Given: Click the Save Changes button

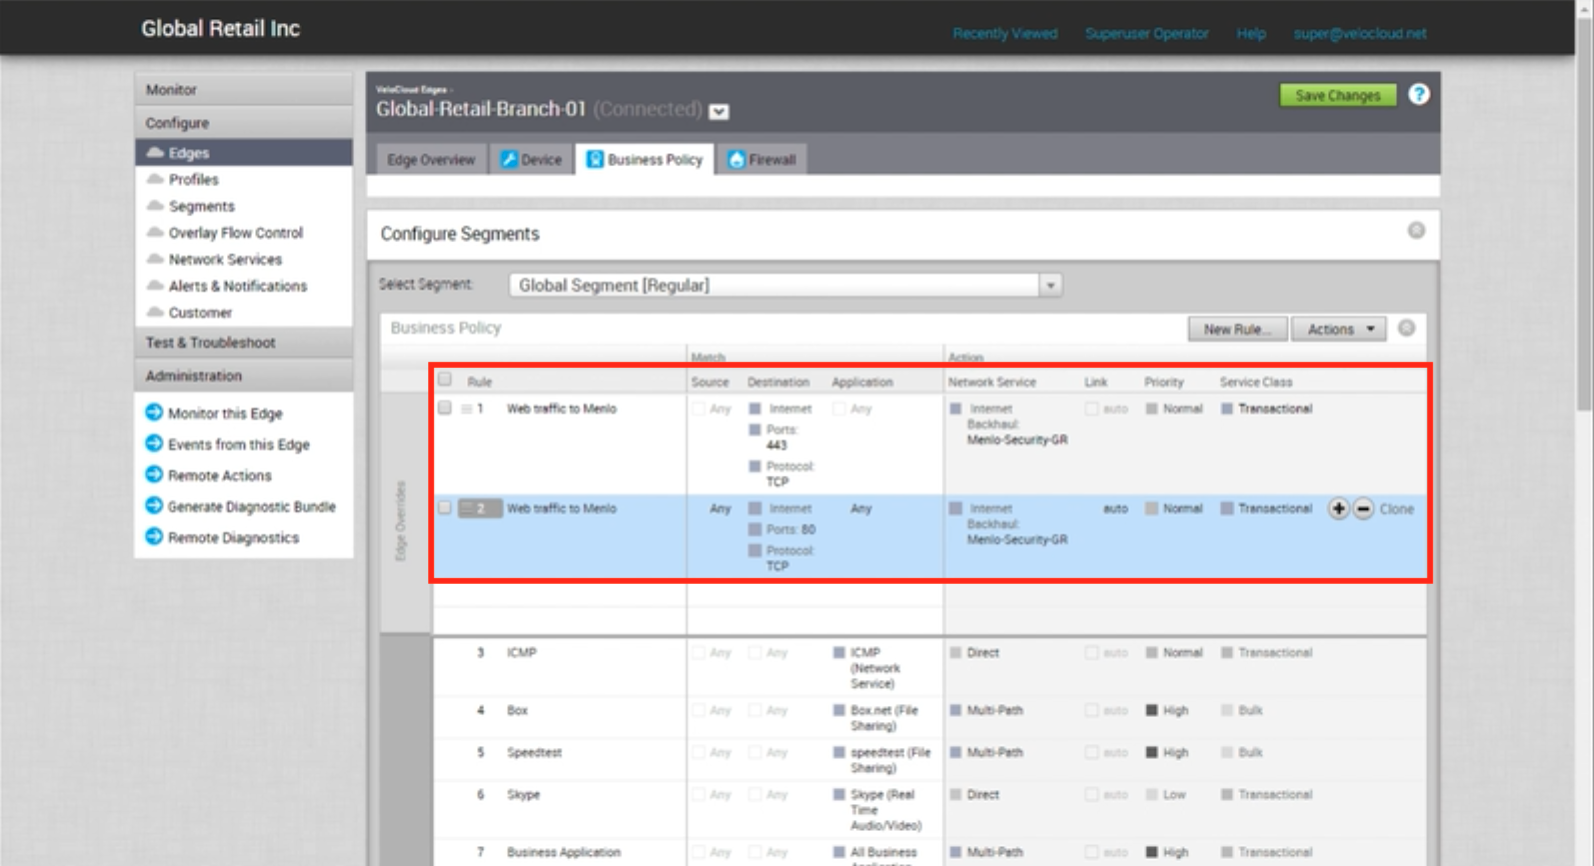Looking at the screenshot, I should tap(1337, 95).
